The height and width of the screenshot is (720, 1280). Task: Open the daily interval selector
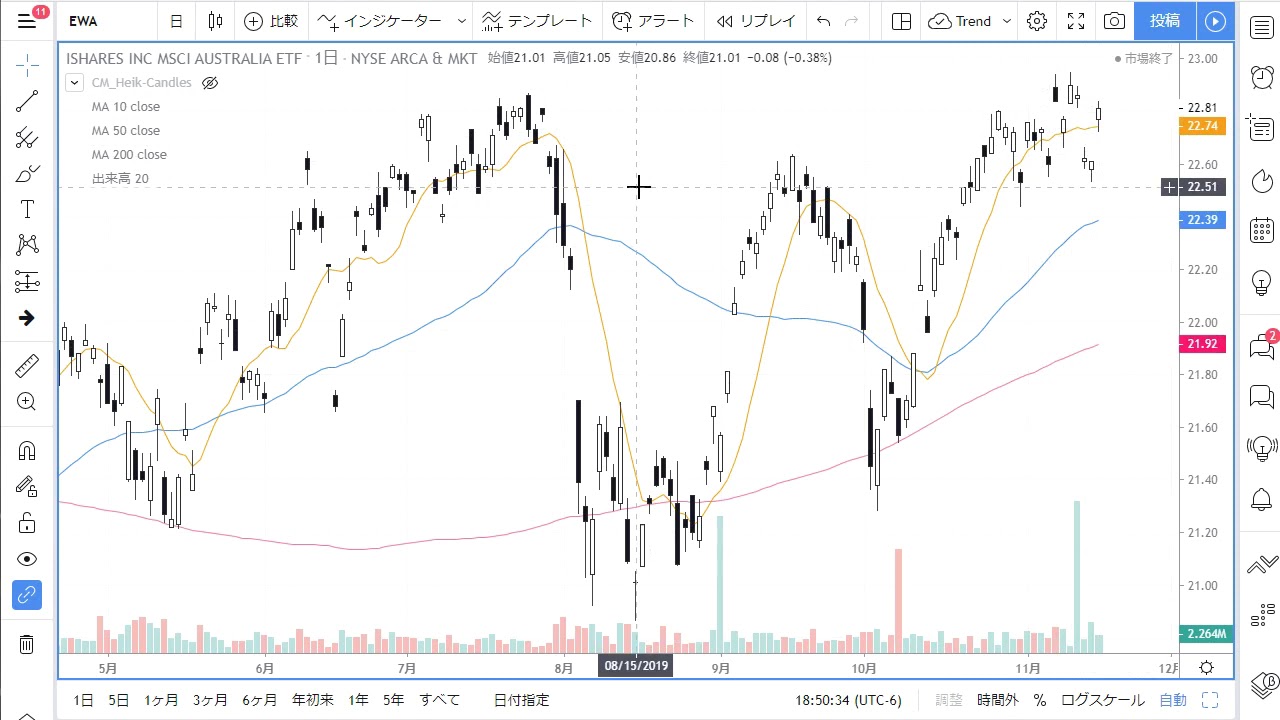[x=176, y=21]
